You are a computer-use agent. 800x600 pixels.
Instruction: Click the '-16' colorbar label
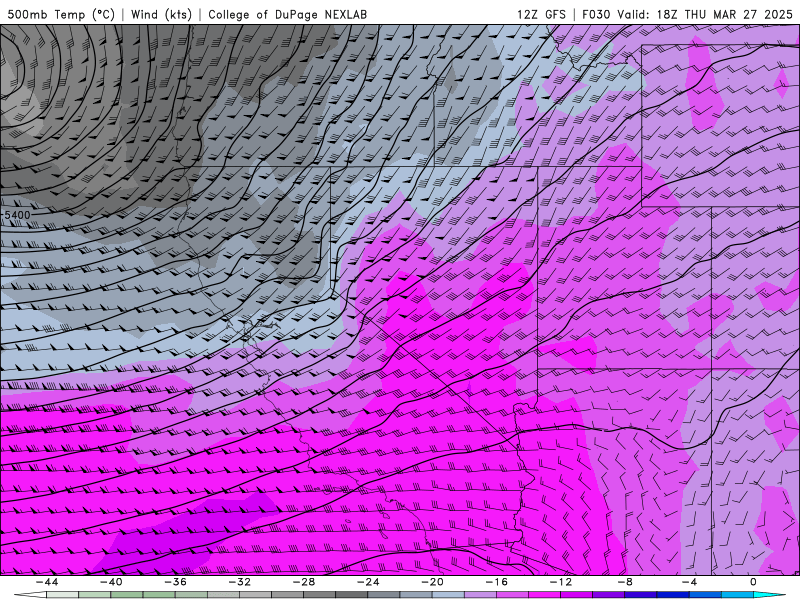click(x=496, y=582)
